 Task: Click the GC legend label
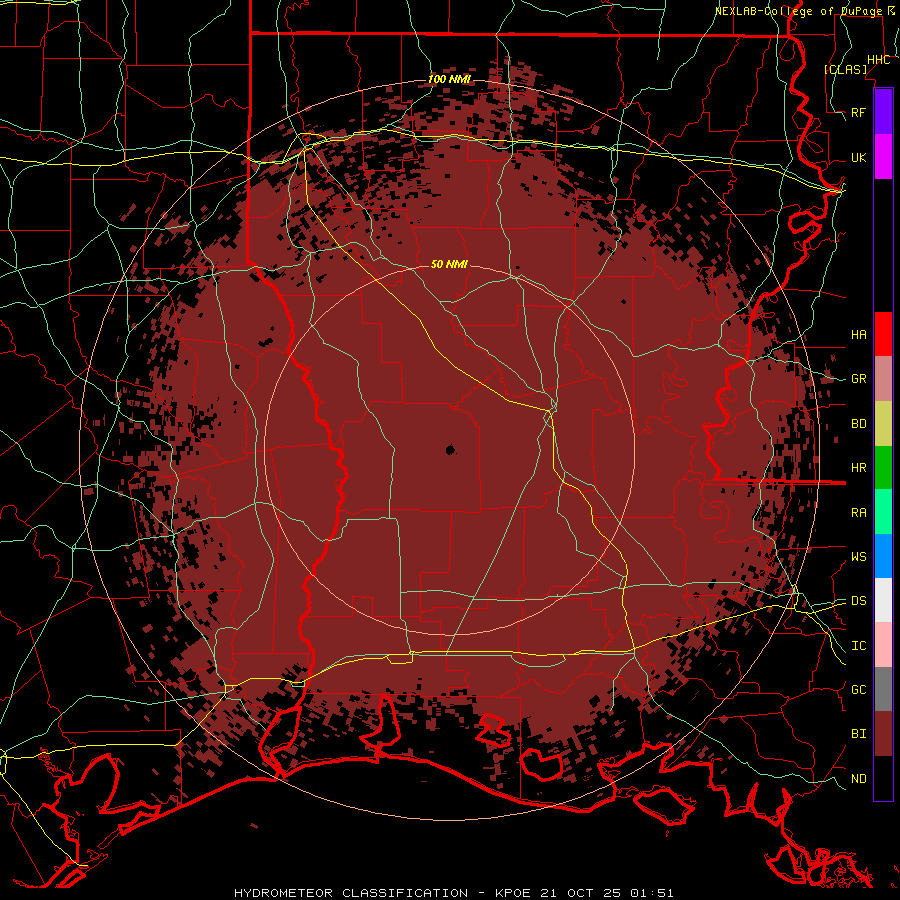point(858,690)
